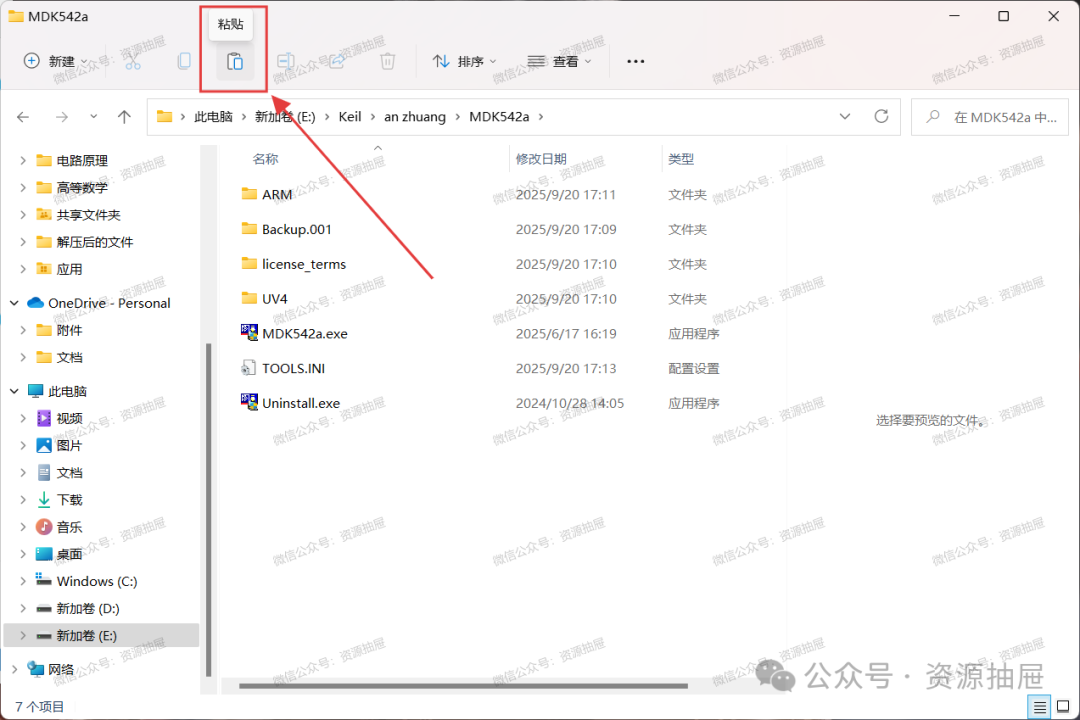This screenshot has height=720, width=1080.
Task: Select the 应用 folder in the sidebar
Action: point(69,269)
